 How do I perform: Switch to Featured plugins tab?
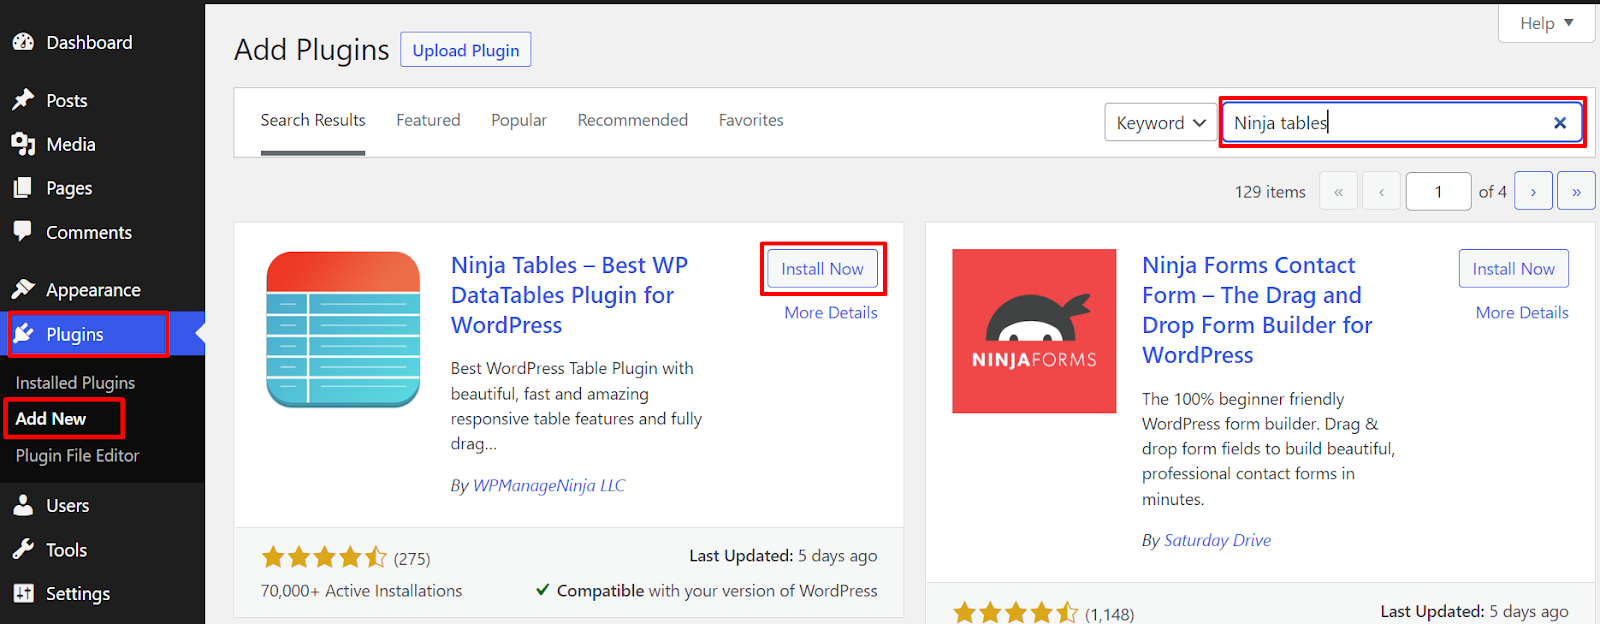coord(428,120)
